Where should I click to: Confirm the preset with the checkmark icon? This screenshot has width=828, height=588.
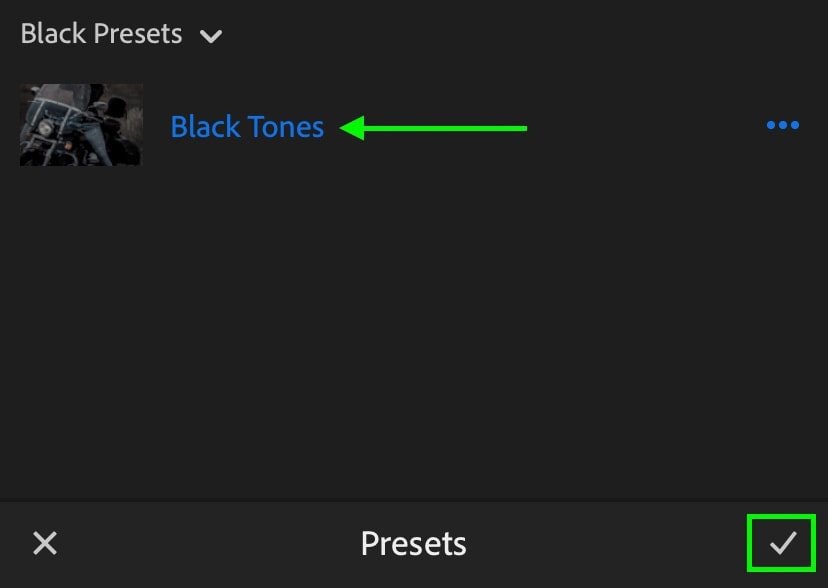click(x=782, y=543)
